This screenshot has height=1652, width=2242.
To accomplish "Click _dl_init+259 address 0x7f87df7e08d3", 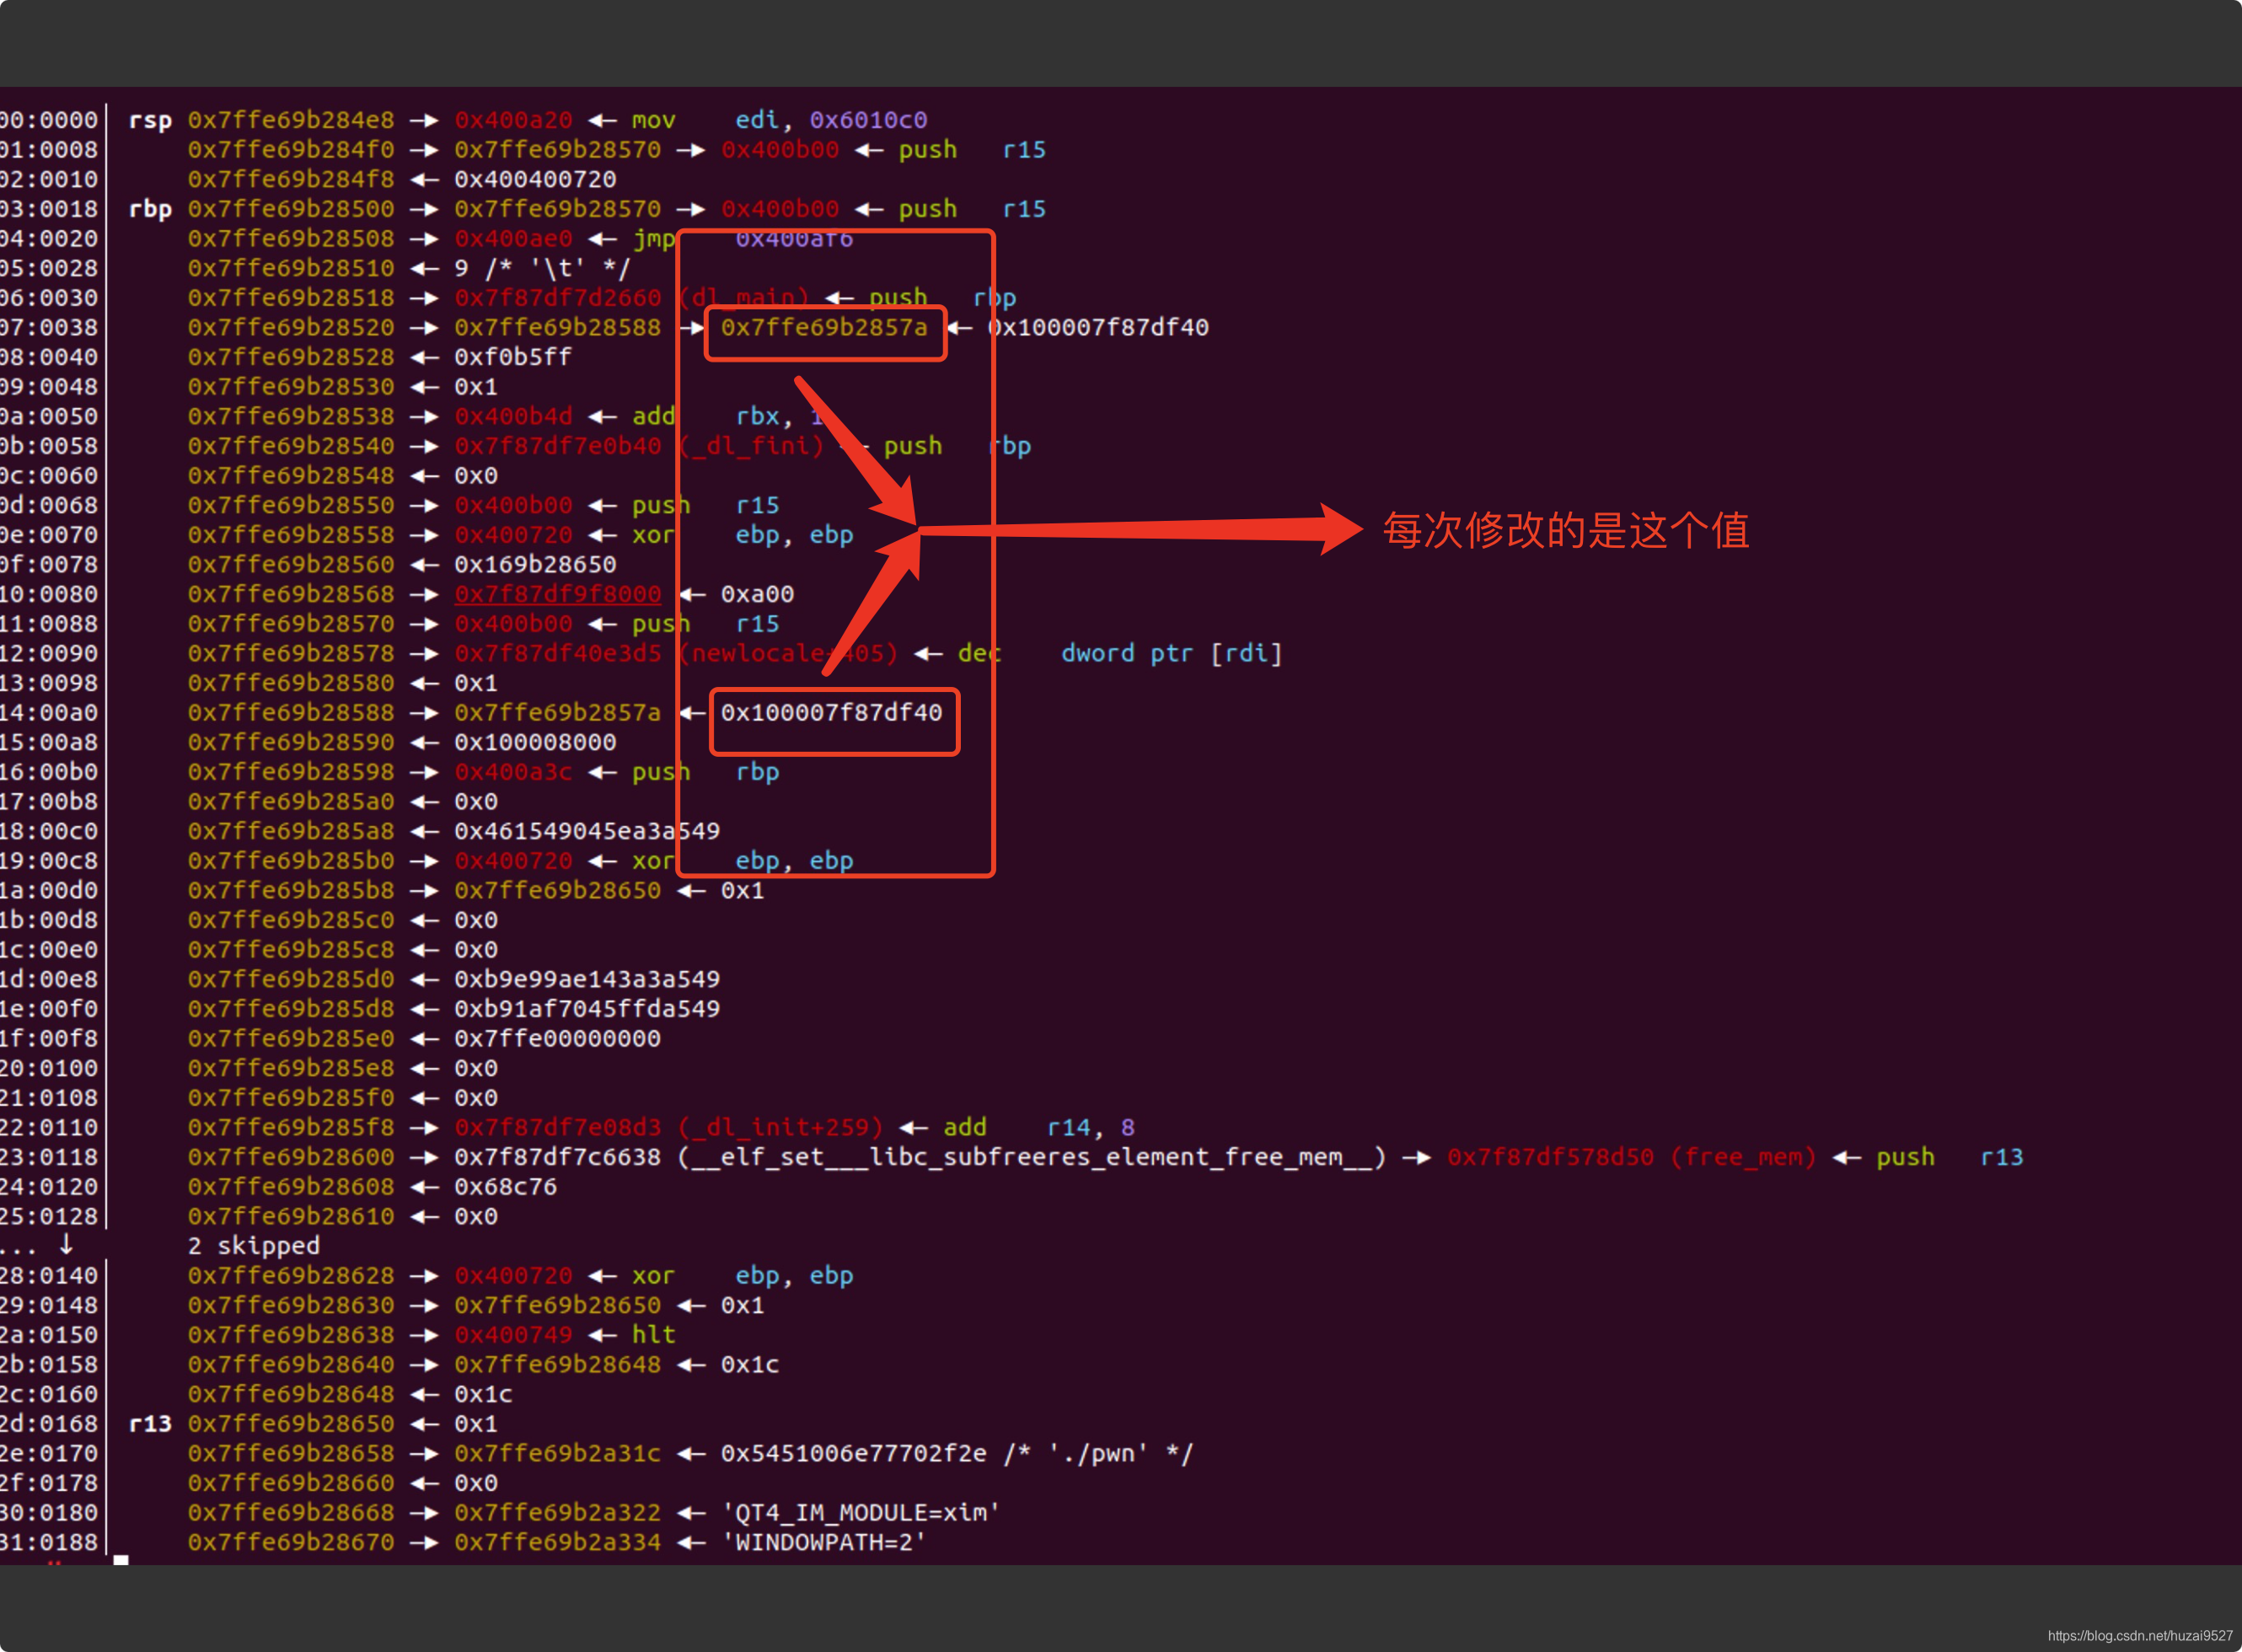I will point(557,1127).
